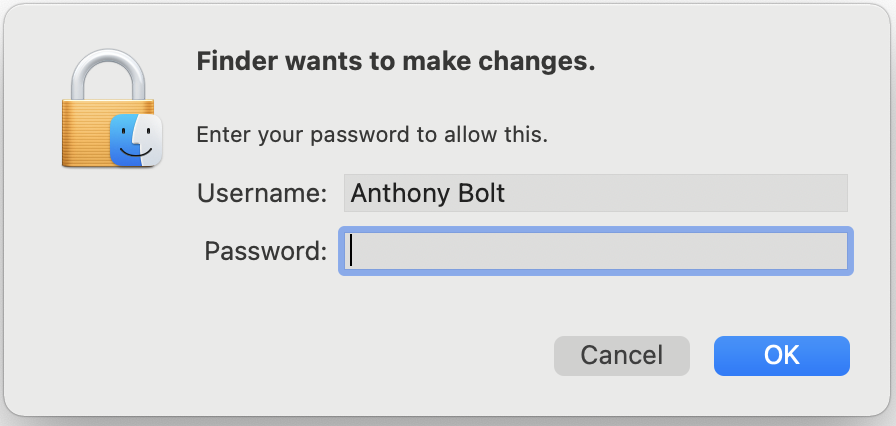Click the Finder face badge icon

[135, 139]
